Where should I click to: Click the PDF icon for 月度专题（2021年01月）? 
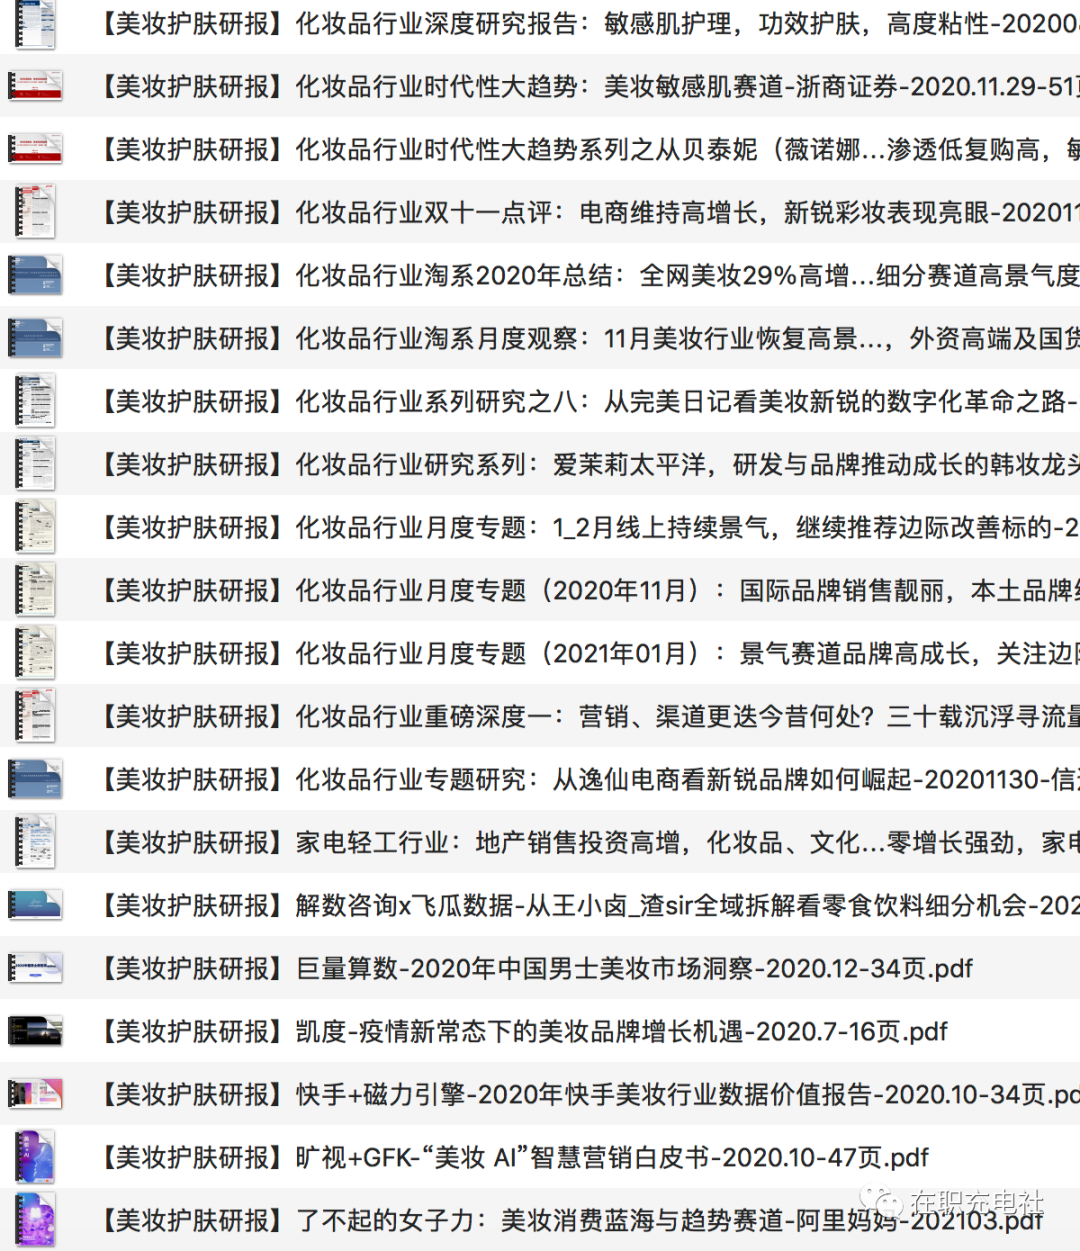[35, 654]
